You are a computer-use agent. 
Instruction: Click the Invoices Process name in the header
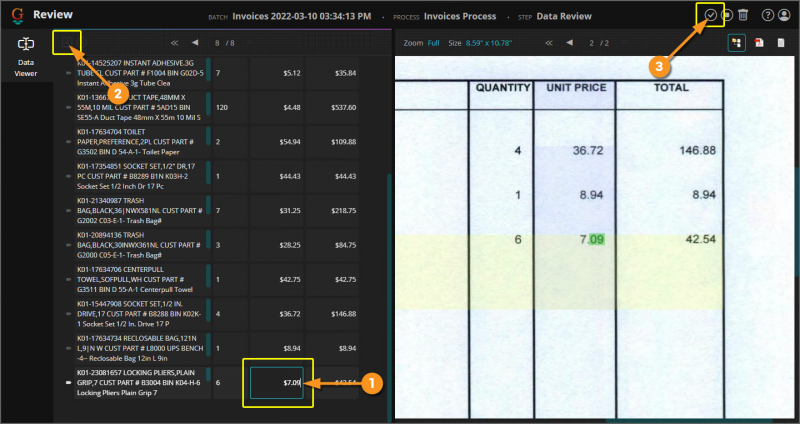pos(460,16)
